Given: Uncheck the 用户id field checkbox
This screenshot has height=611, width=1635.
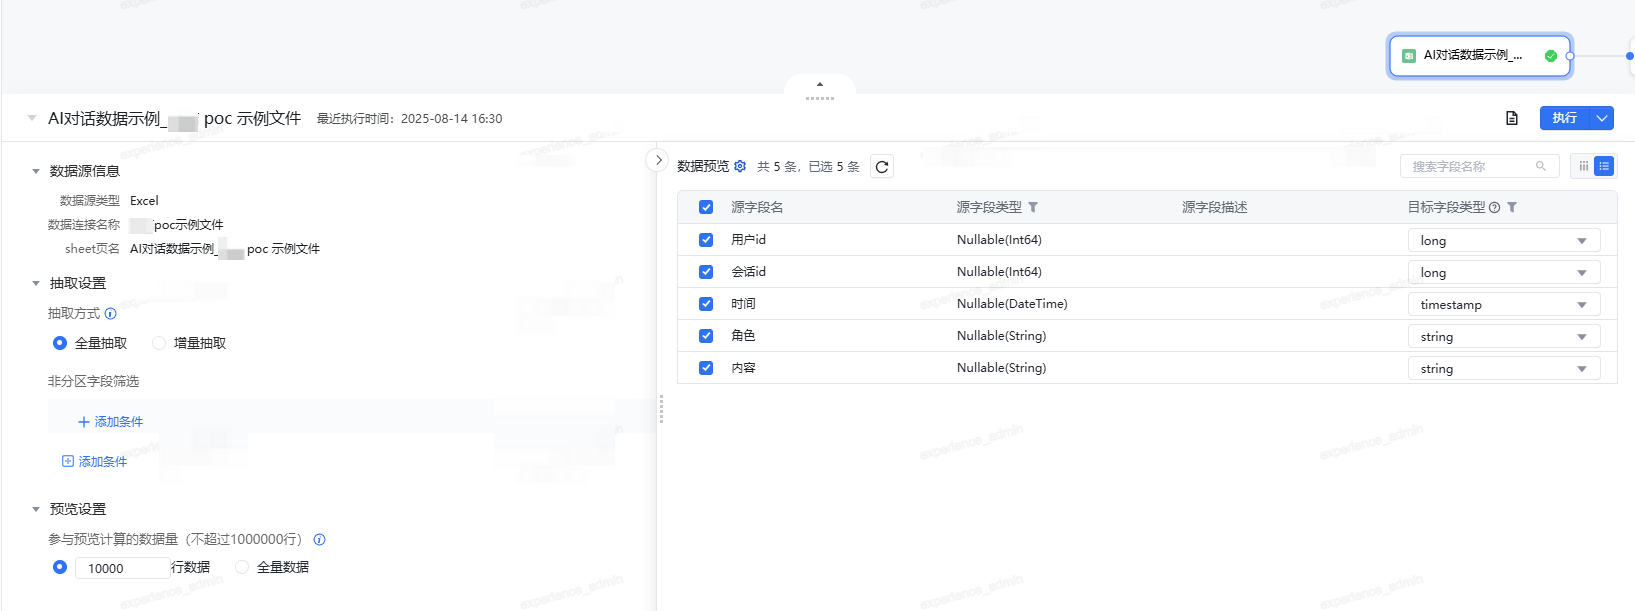Looking at the screenshot, I should point(706,240).
